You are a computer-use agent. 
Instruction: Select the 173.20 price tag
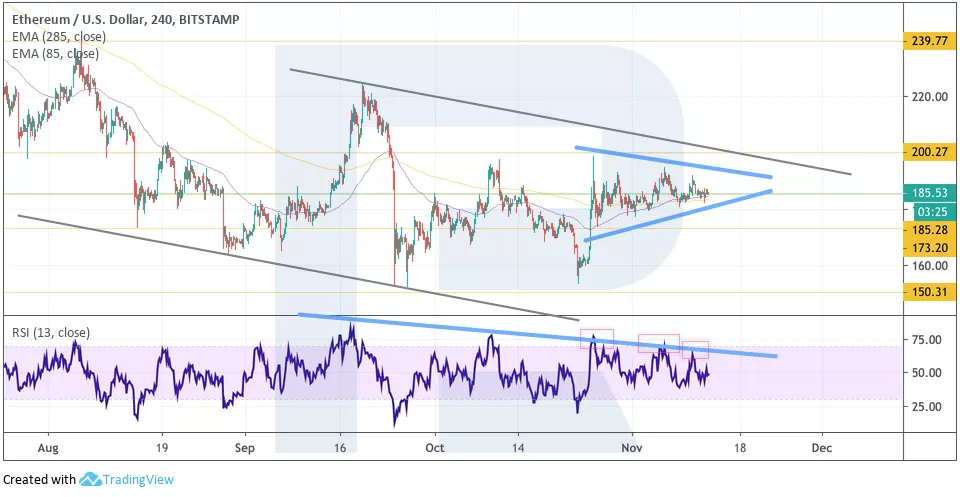pos(930,246)
